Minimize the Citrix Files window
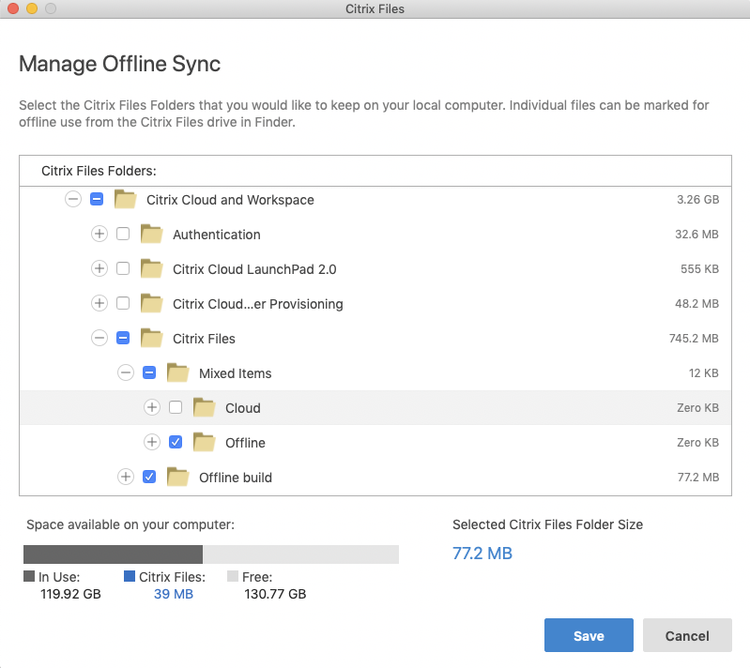The image size is (750, 668). [32, 8]
